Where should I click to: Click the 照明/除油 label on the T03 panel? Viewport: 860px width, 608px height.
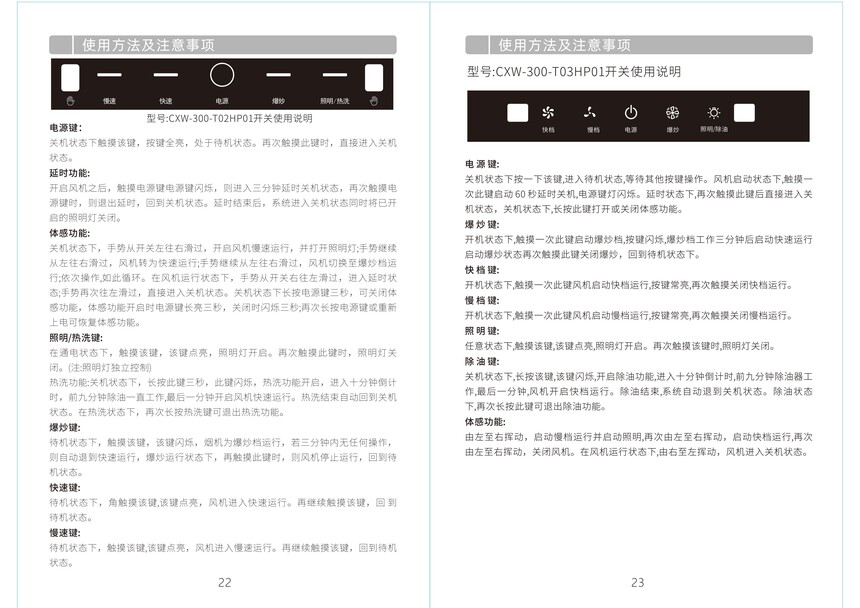click(x=714, y=129)
